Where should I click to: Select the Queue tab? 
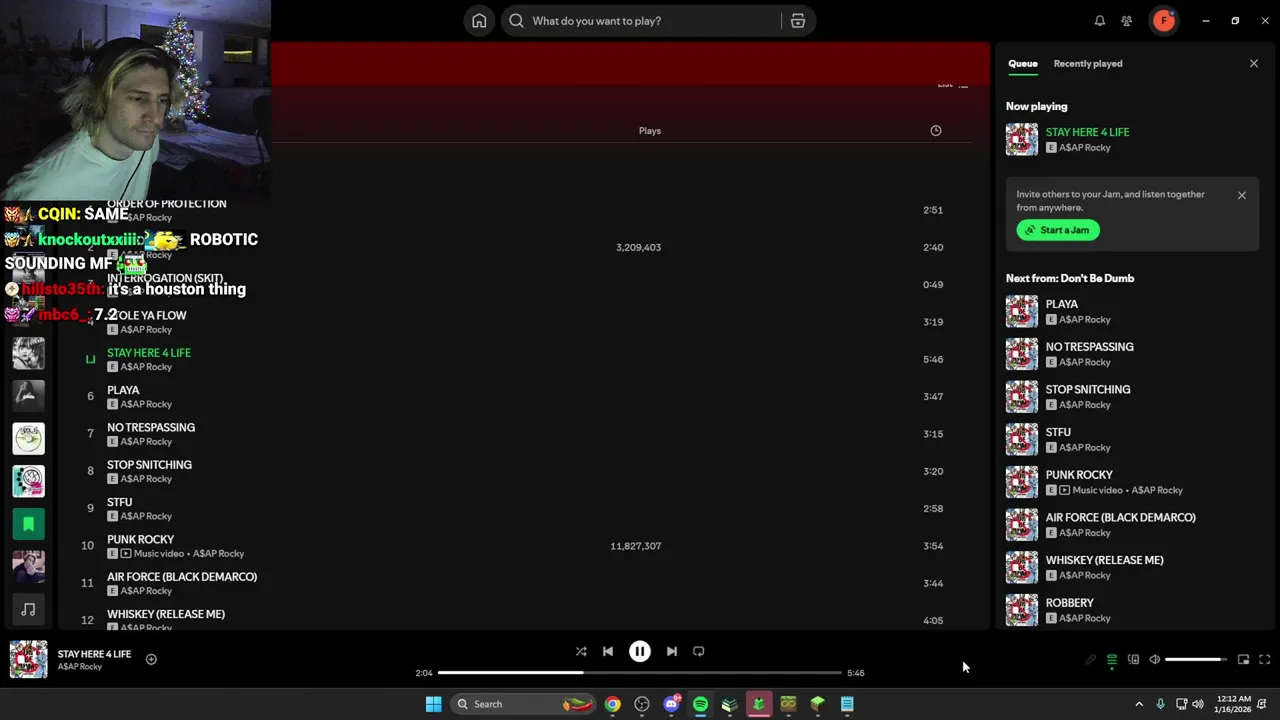point(1022,63)
